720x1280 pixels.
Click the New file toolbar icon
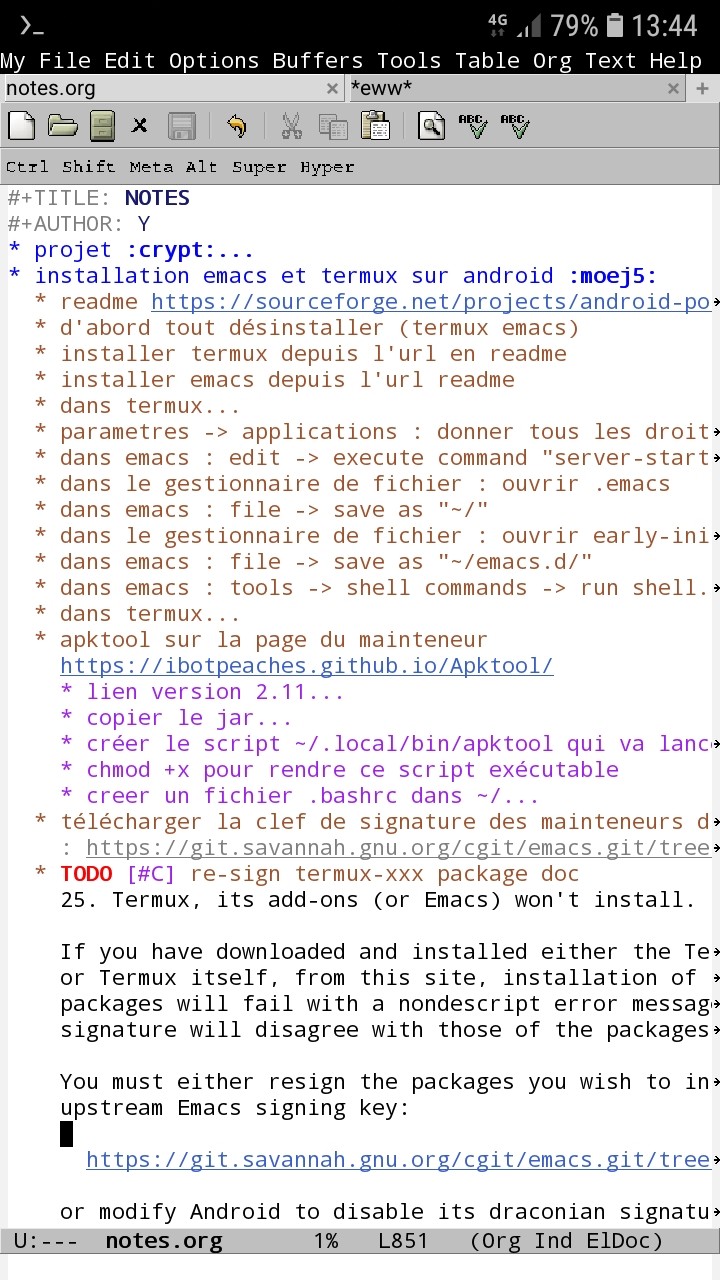21,126
